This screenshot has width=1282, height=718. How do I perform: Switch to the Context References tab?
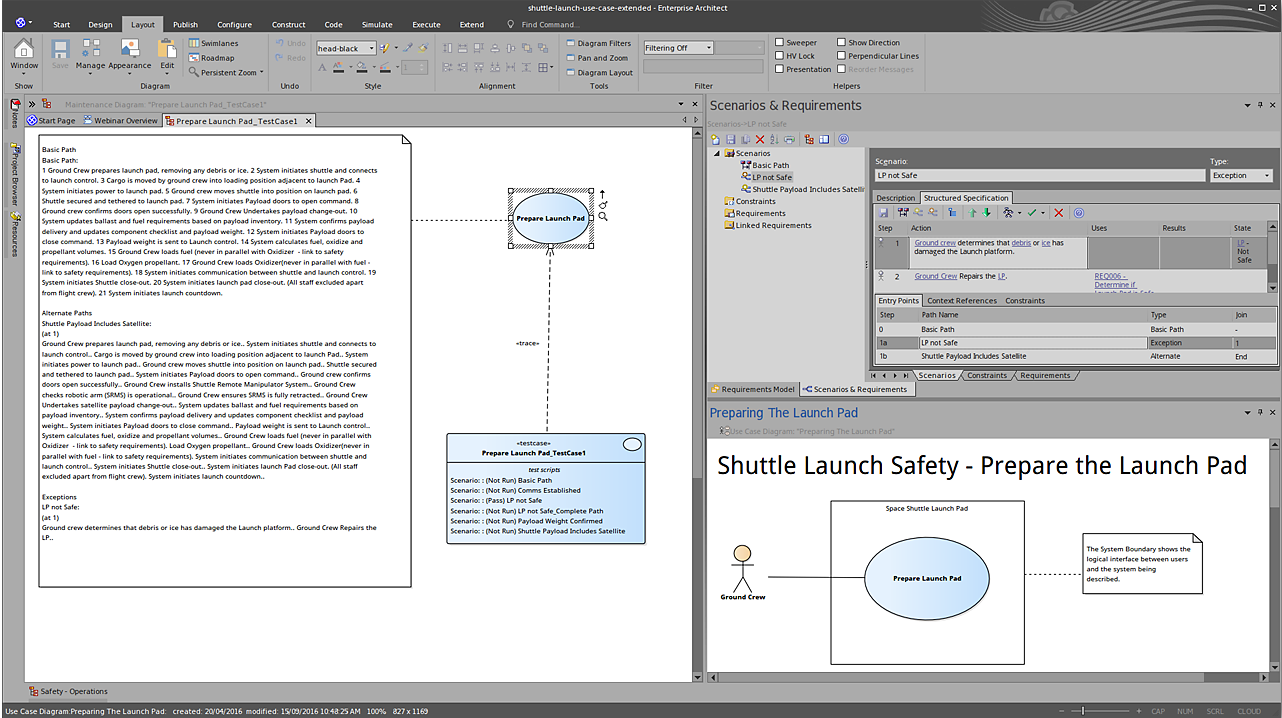[962, 300]
